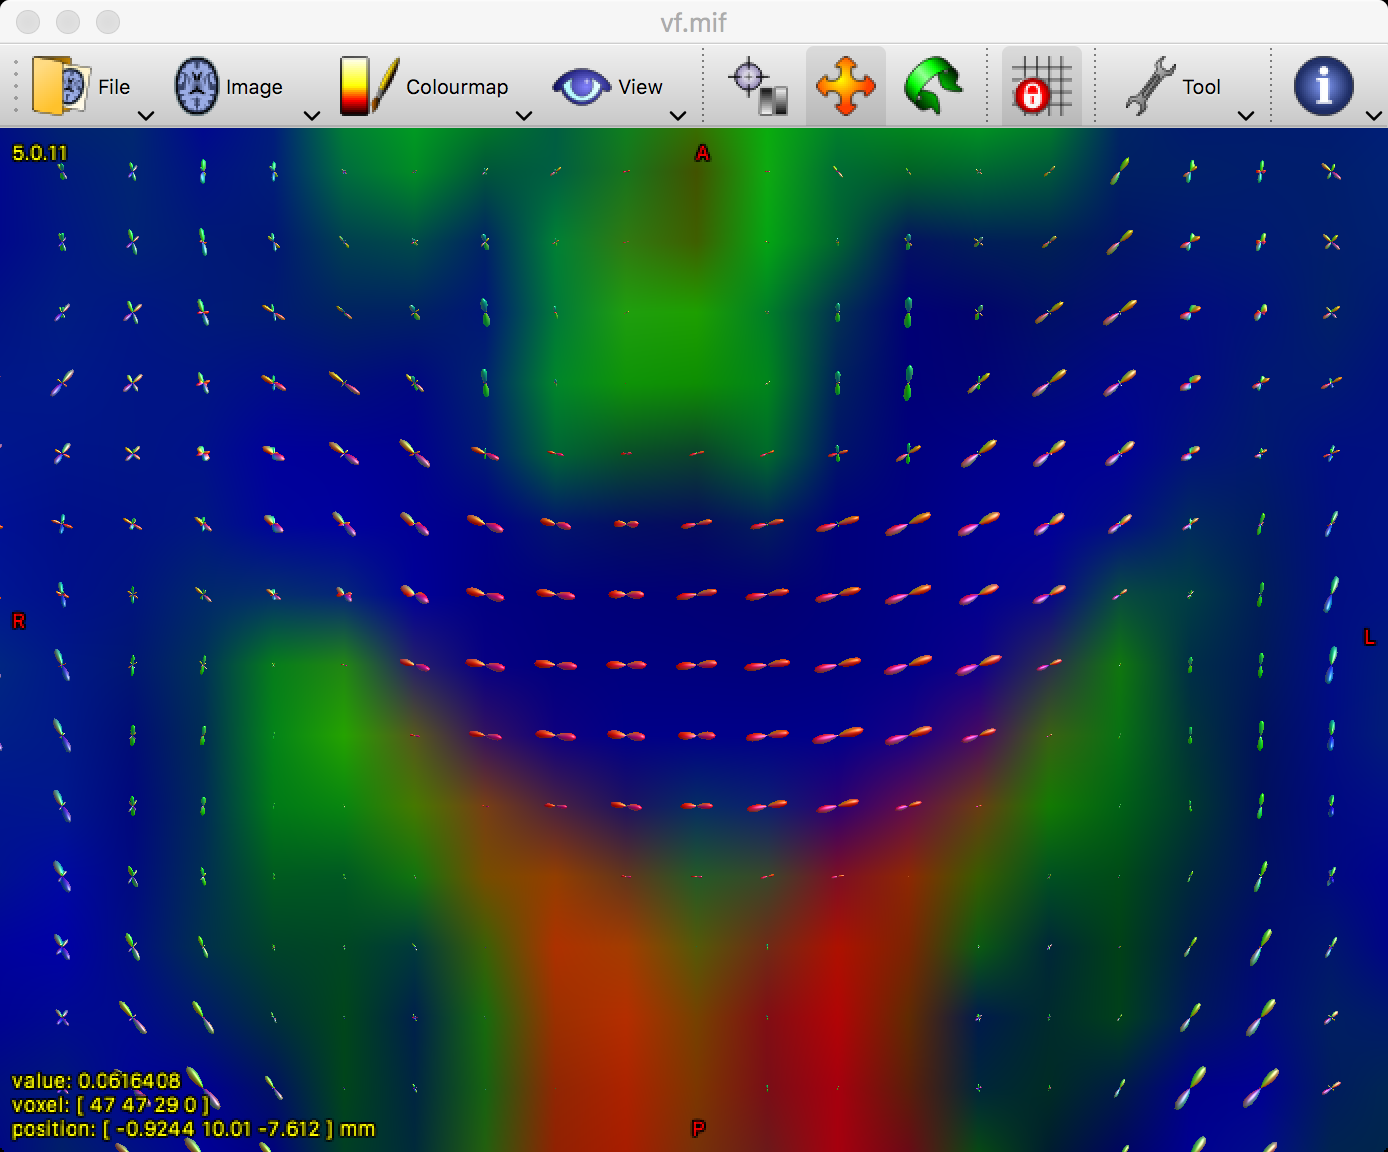Viewport: 1388px width, 1152px height.
Task: Open the Tool wrench icon
Action: point(1150,86)
